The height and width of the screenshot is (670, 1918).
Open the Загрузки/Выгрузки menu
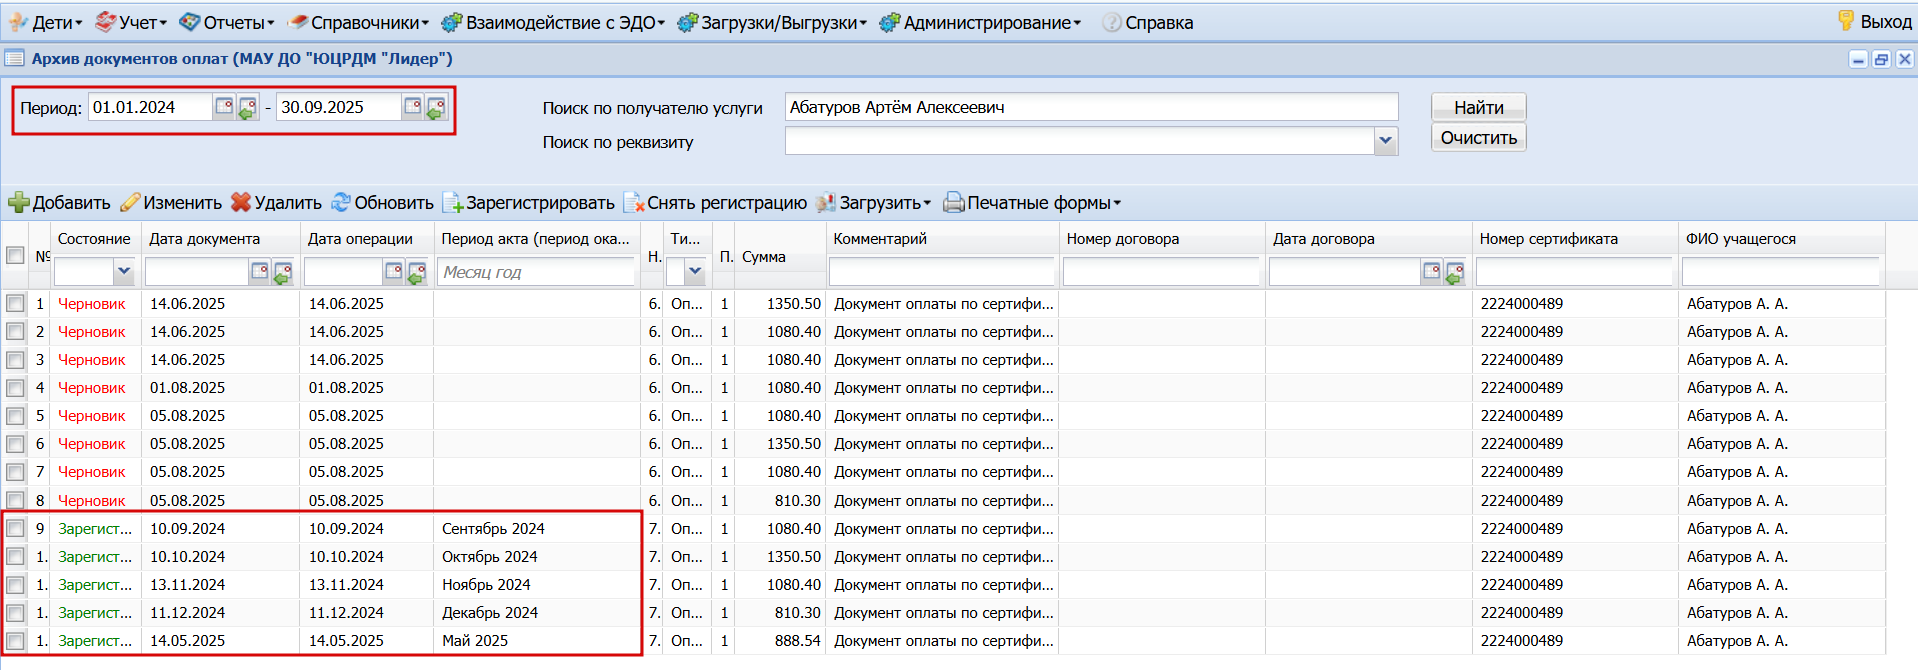click(772, 22)
